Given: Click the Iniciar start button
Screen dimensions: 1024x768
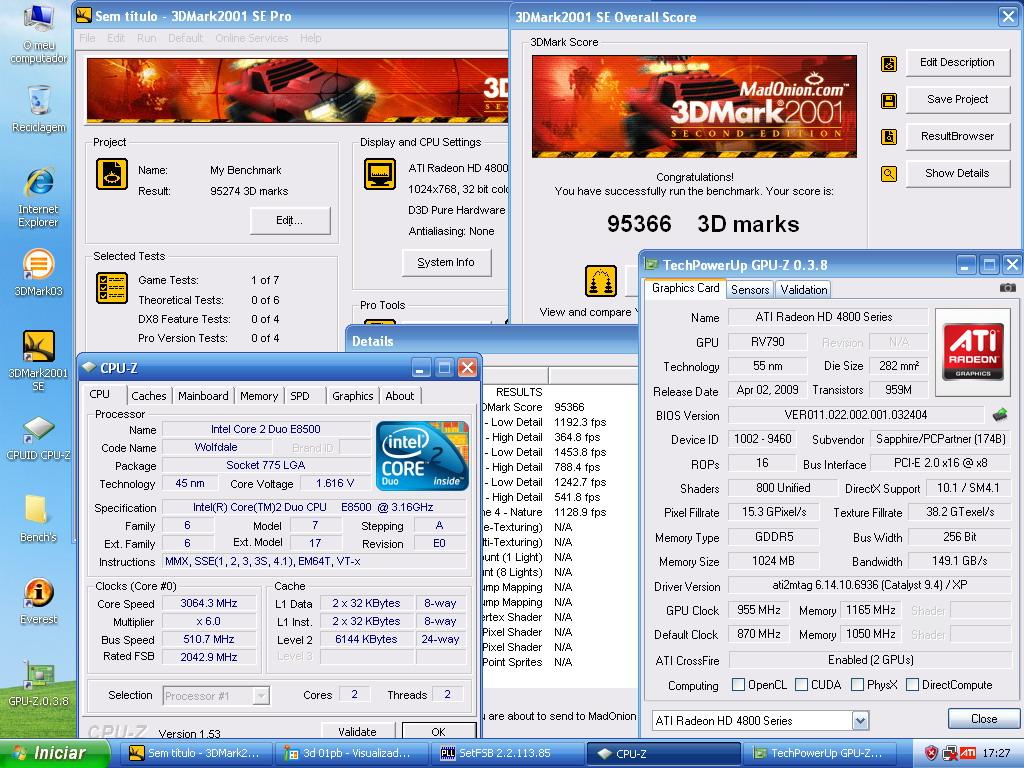Looking at the screenshot, I should (x=55, y=753).
